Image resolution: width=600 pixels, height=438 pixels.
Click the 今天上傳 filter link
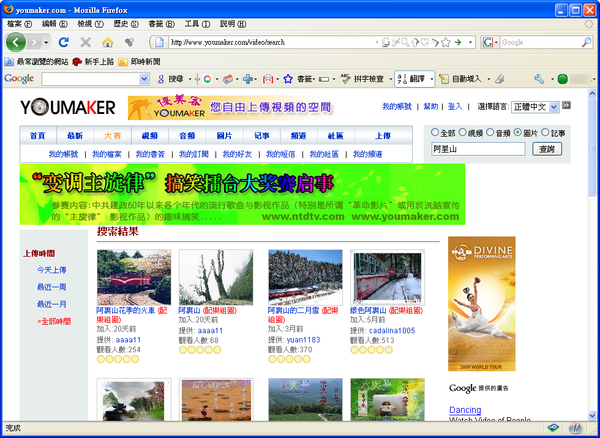pyautogui.click(x=52, y=270)
